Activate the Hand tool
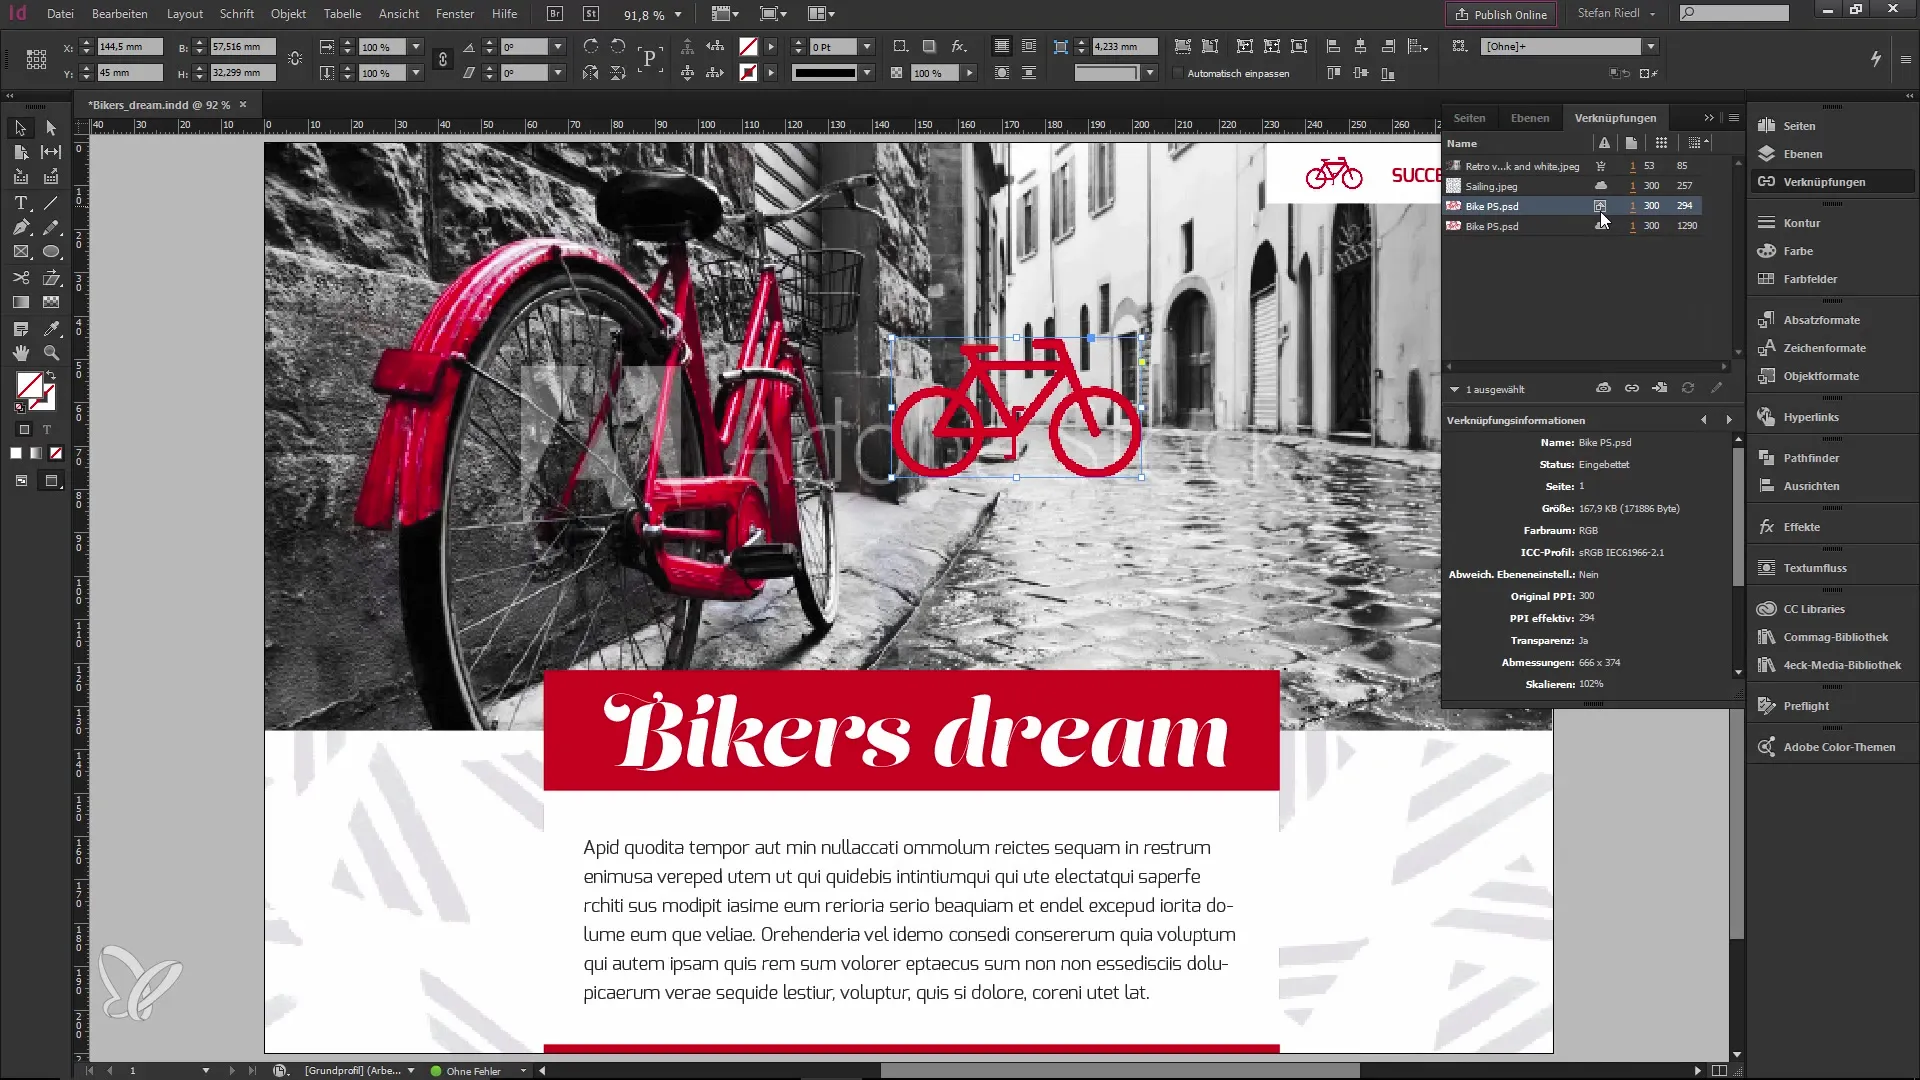1920x1080 pixels. tap(20, 353)
